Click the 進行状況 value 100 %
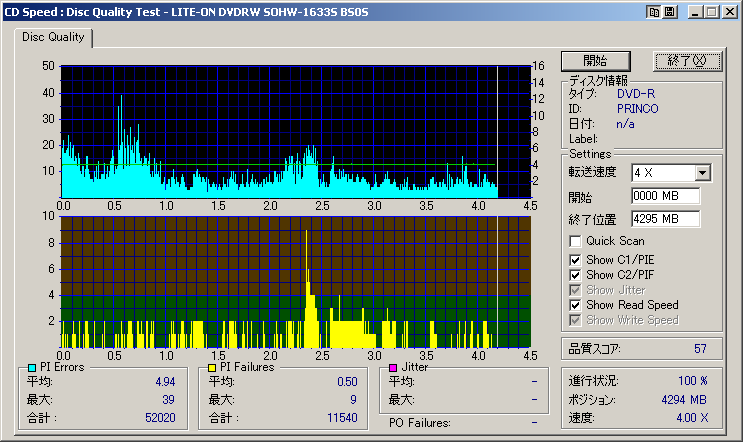This screenshot has height=442, width=743. click(693, 381)
